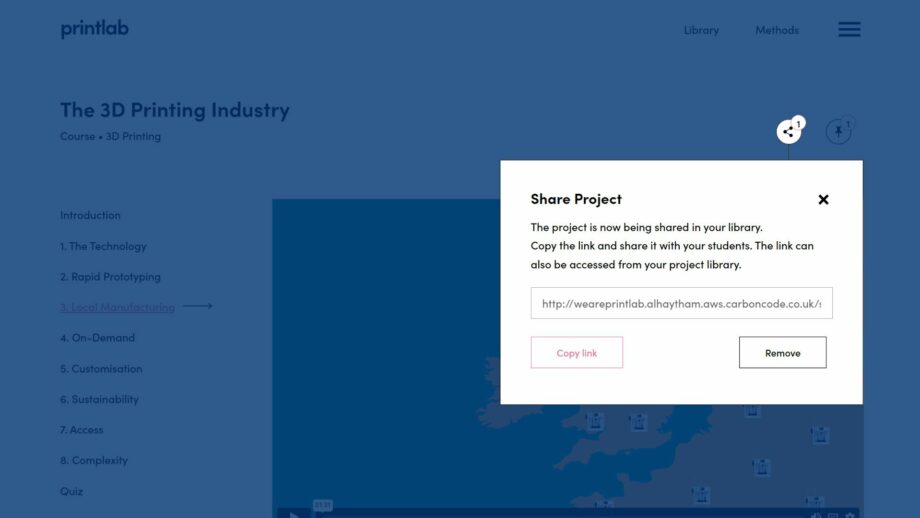
Task: Open chapter 6. Sustainability
Action: click(x=99, y=399)
